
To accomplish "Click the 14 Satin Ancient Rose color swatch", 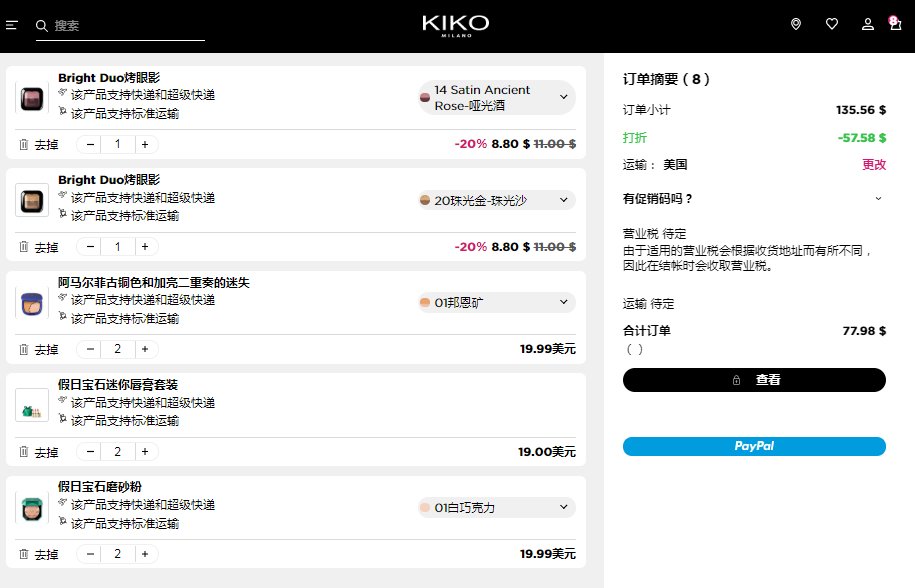I will click(x=425, y=97).
